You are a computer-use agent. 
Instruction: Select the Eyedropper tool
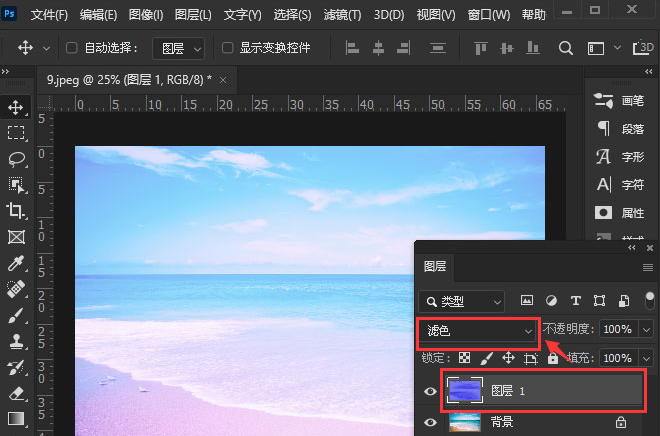(16, 263)
